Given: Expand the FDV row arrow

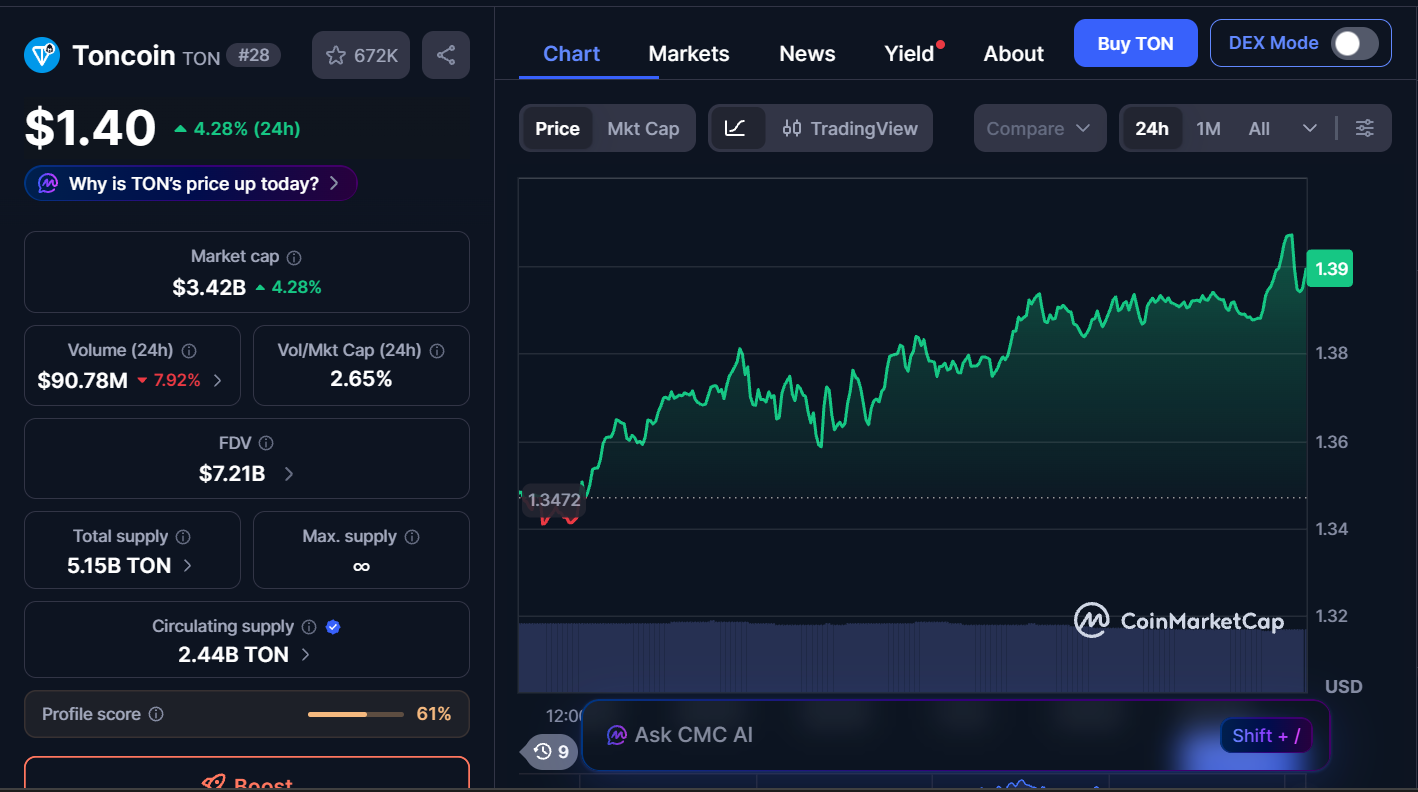Looking at the screenshot, I should 288,474.
